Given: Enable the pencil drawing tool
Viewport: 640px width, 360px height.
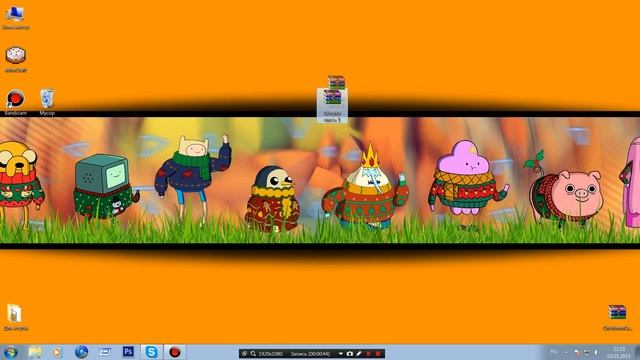Looking at the screenshot, I should tap(359, 353).
